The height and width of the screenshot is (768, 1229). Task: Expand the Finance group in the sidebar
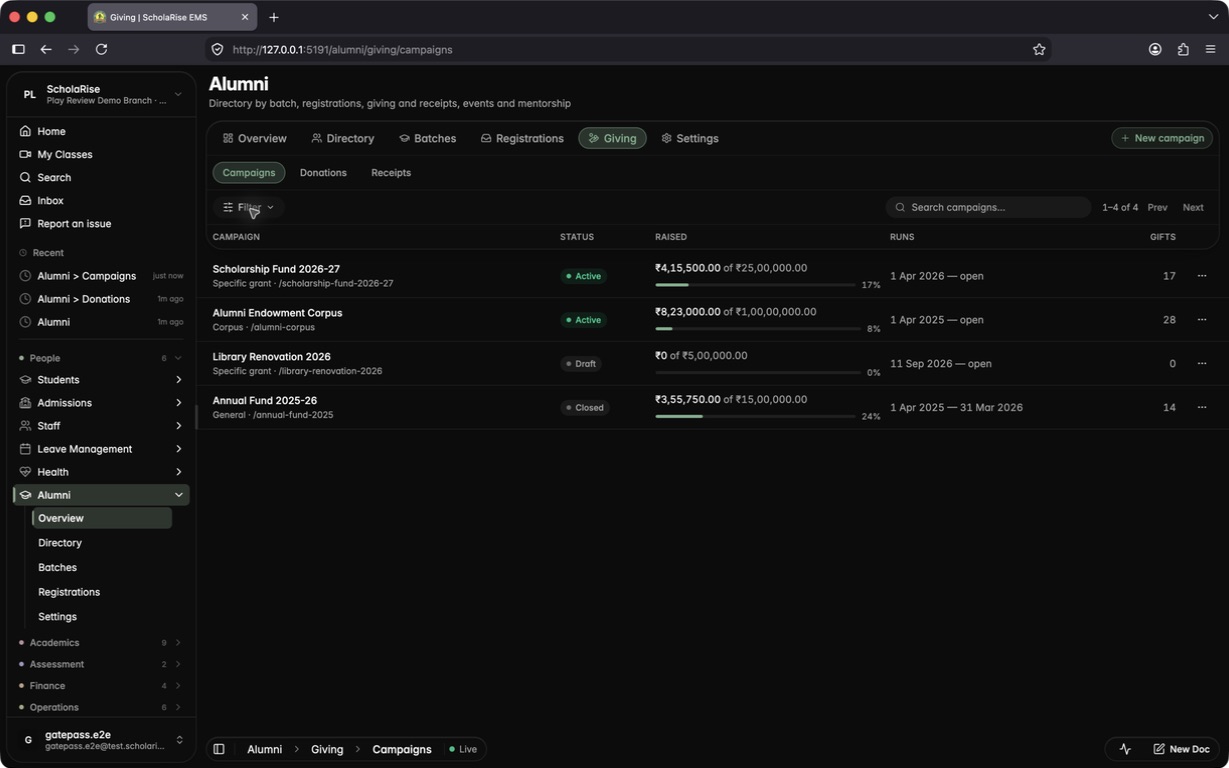[x=101, y=686]
